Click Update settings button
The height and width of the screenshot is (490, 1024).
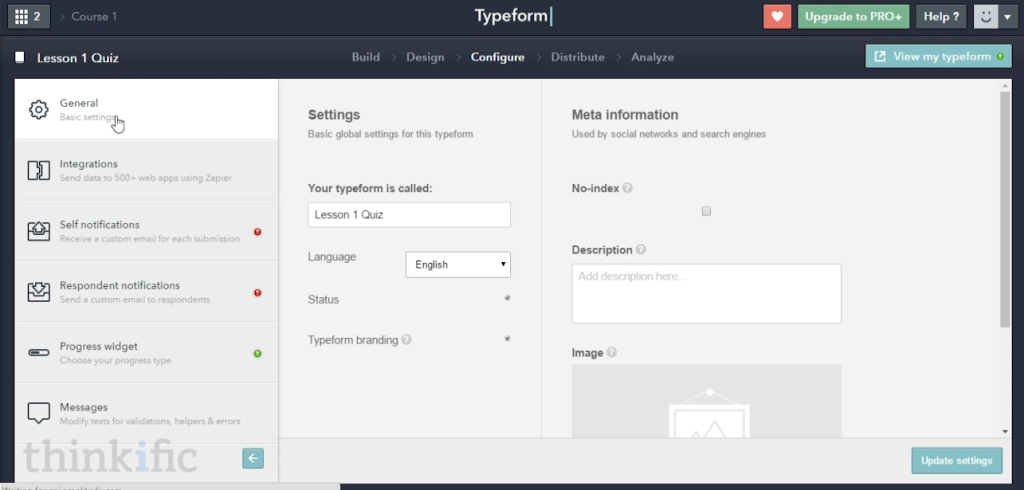point(957,461)
